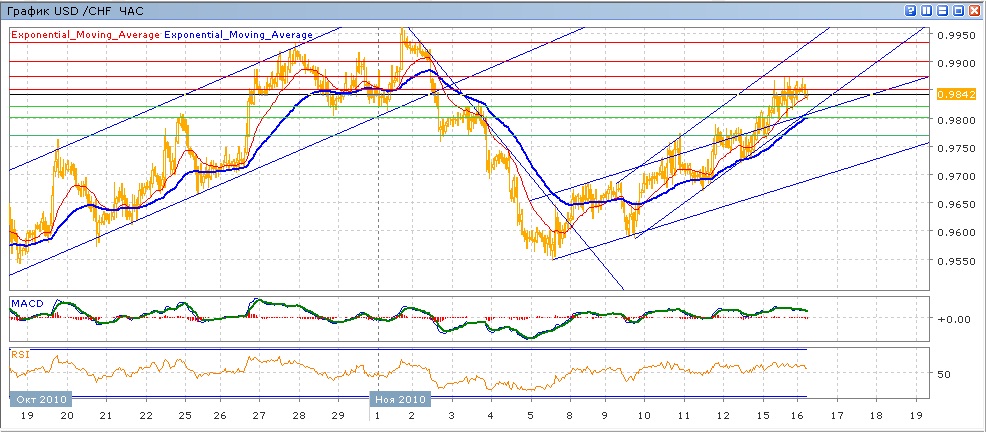
Task: Close the USD/CHF chart window
Action: tap(973, 10)
